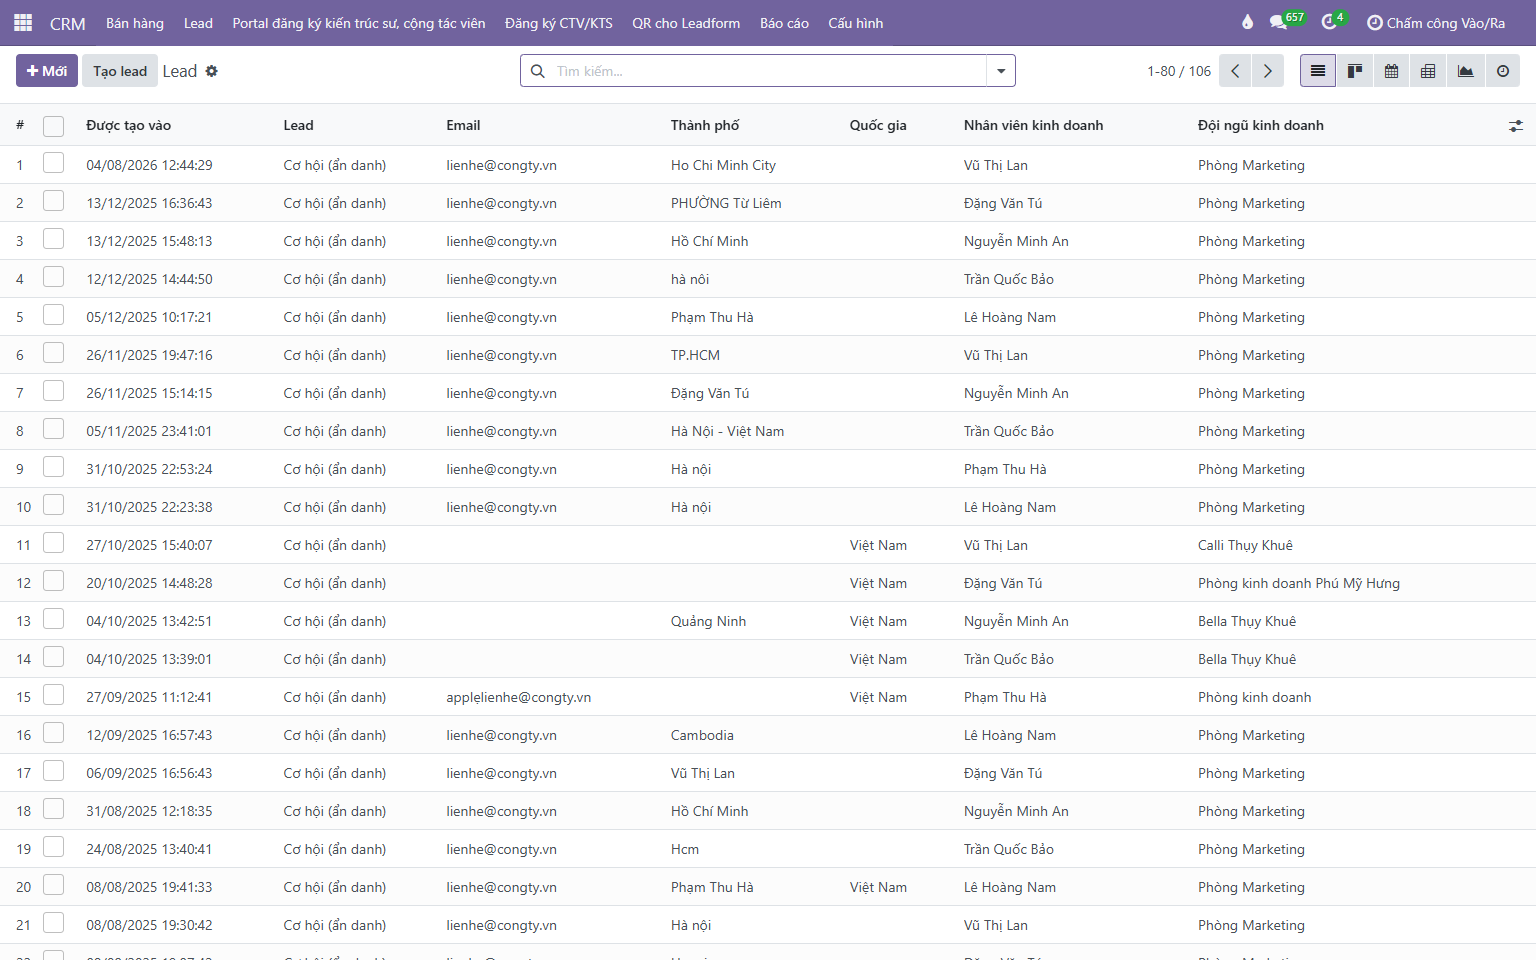Click the Tạo lead button
Viewport: 1536px width, 960px height.
pyautogui.click(x=120, y=71)
